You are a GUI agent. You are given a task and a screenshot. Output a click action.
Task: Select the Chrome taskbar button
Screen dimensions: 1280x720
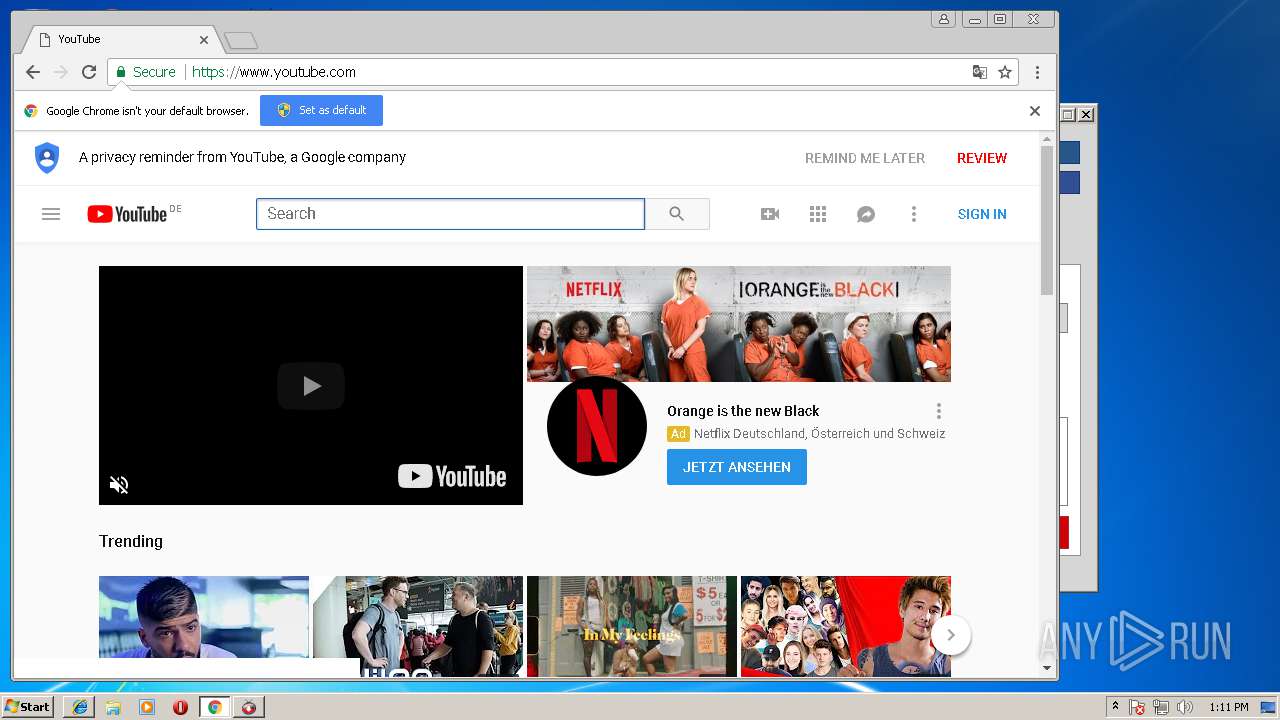coord(214,707)
